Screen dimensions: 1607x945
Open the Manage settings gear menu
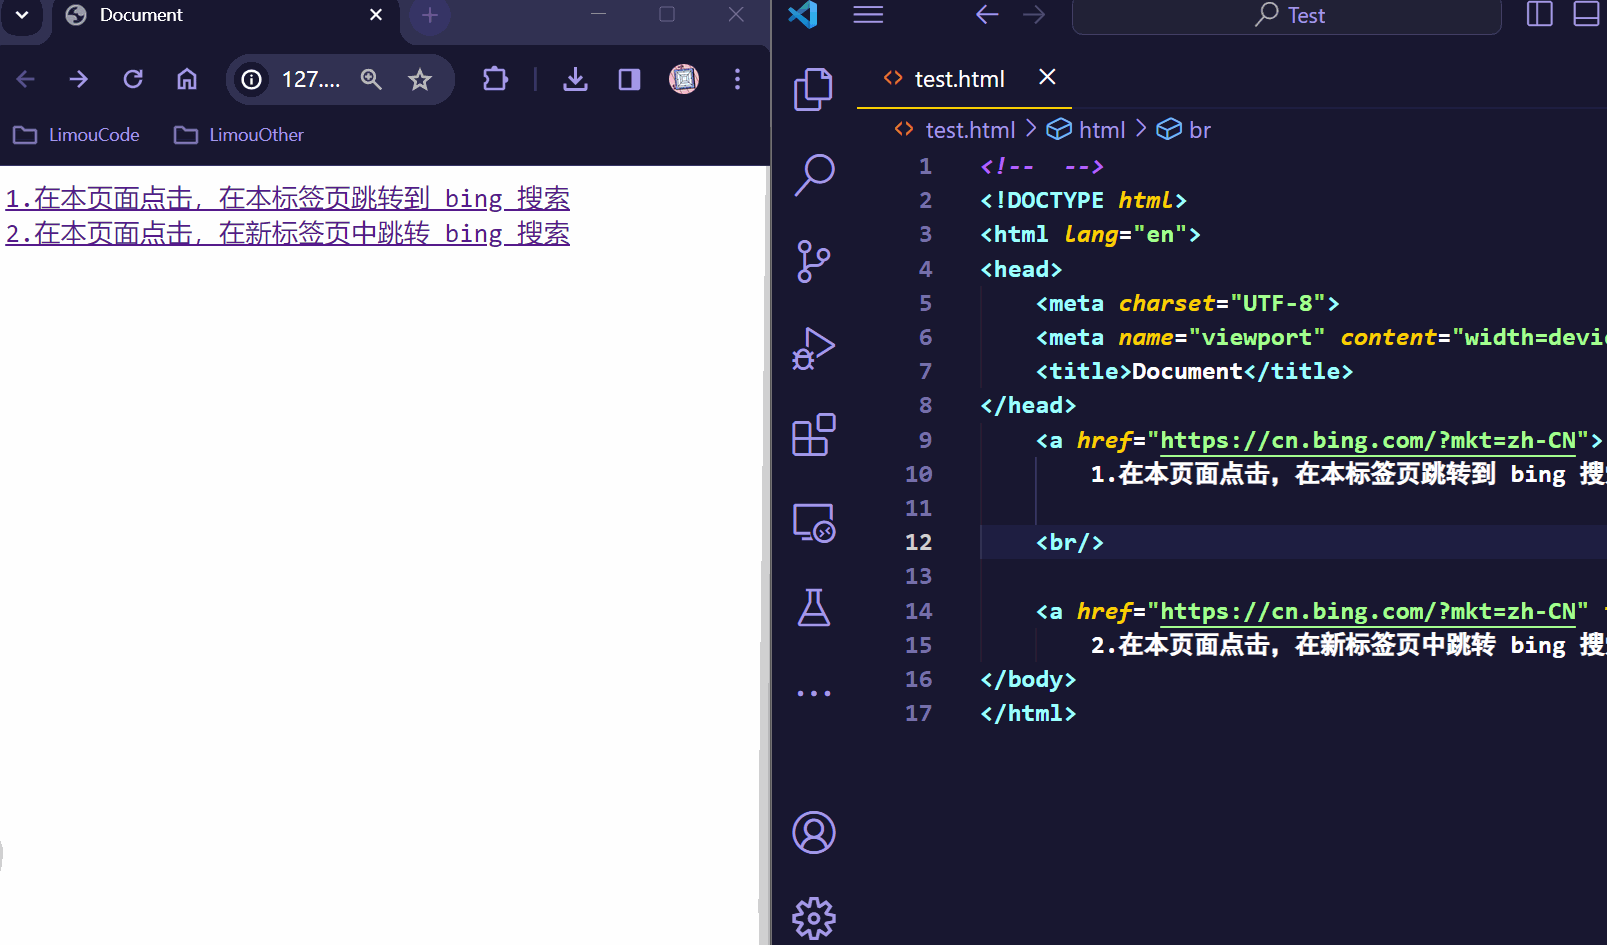813,918
